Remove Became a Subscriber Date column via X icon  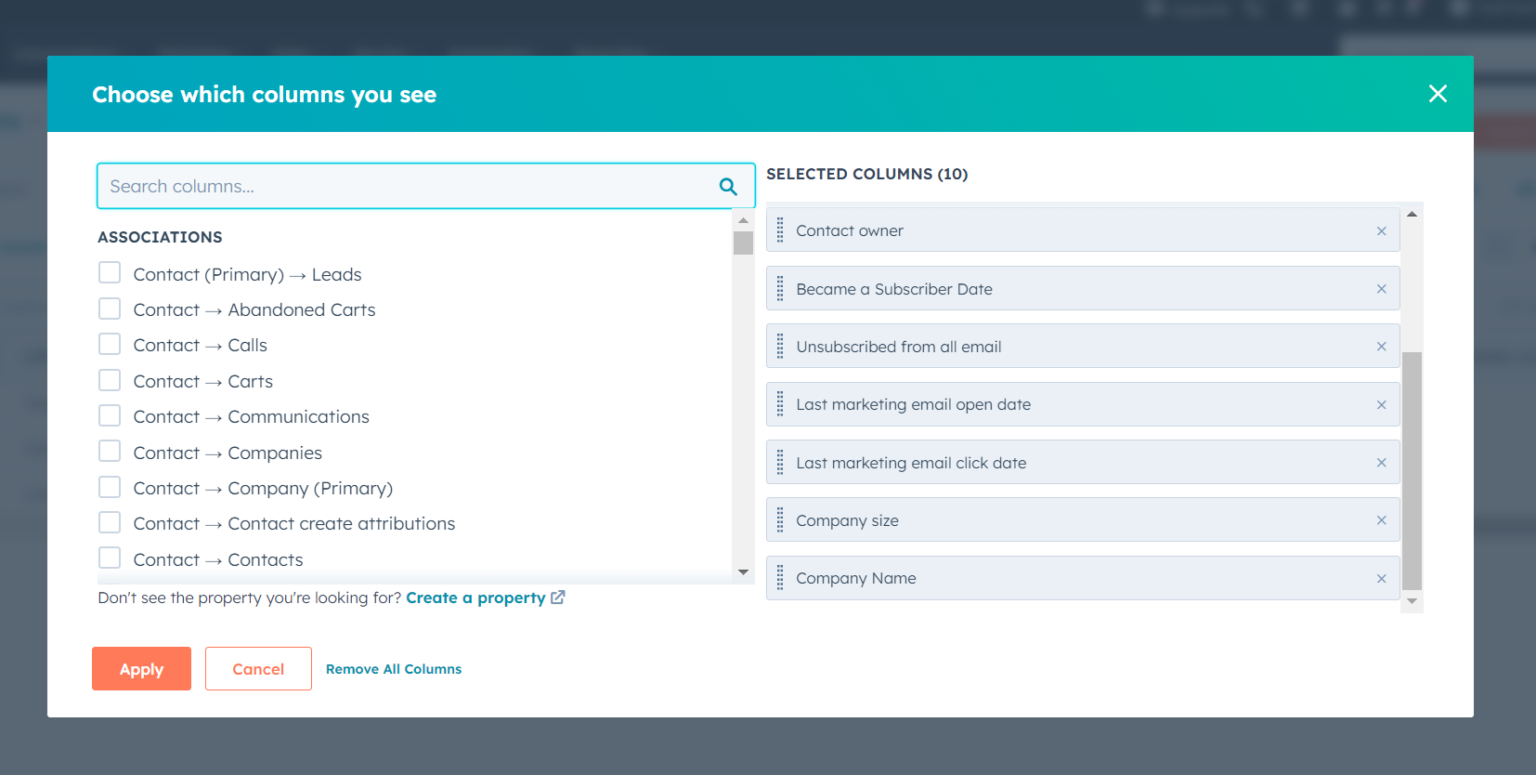coord(1381,288)
